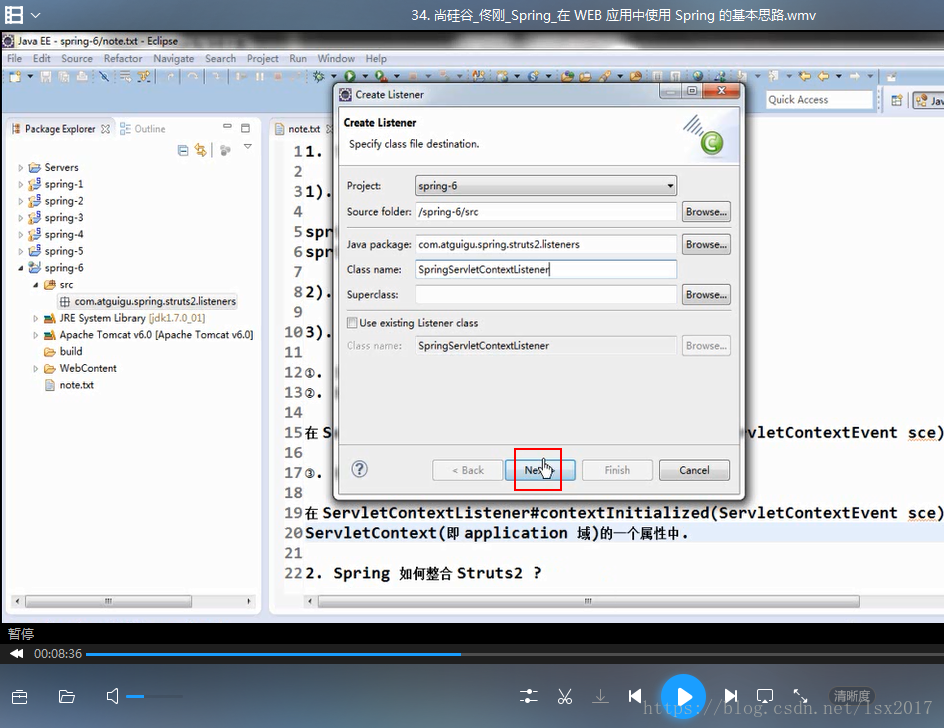Click the Java package input field
The width and height of the screenshot is (944, 728).
pos(545,244)
